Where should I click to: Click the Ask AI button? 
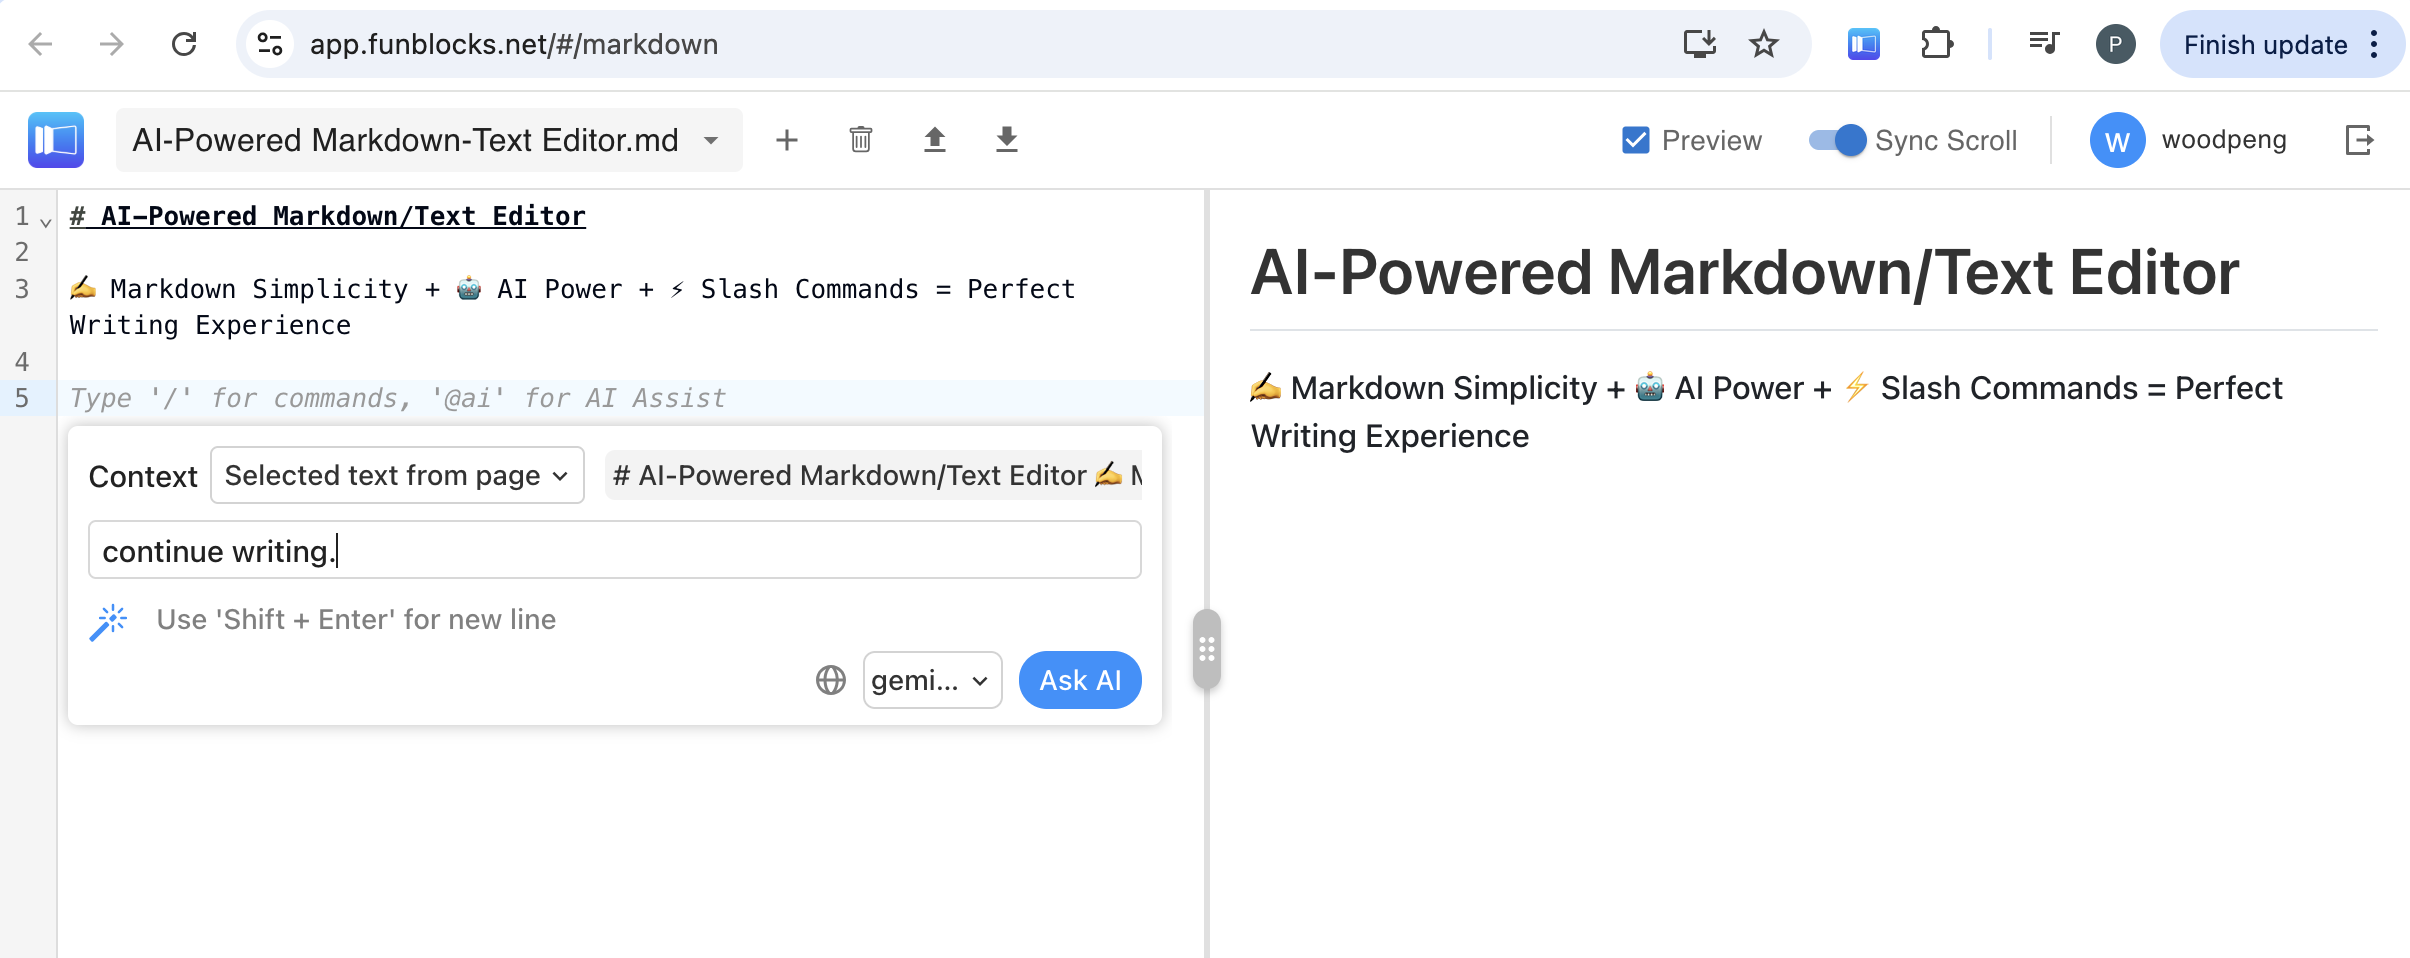click(1078, 679)
